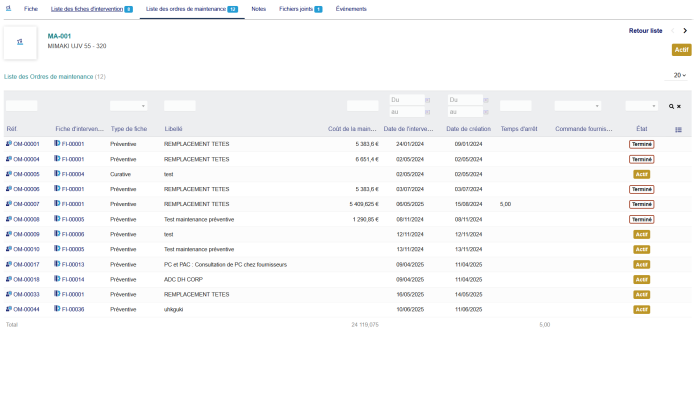Click the order icon beside OM-00001
The height and width of the screenshot is (410, 700).
pyautogui.click(x=9, y=144)
